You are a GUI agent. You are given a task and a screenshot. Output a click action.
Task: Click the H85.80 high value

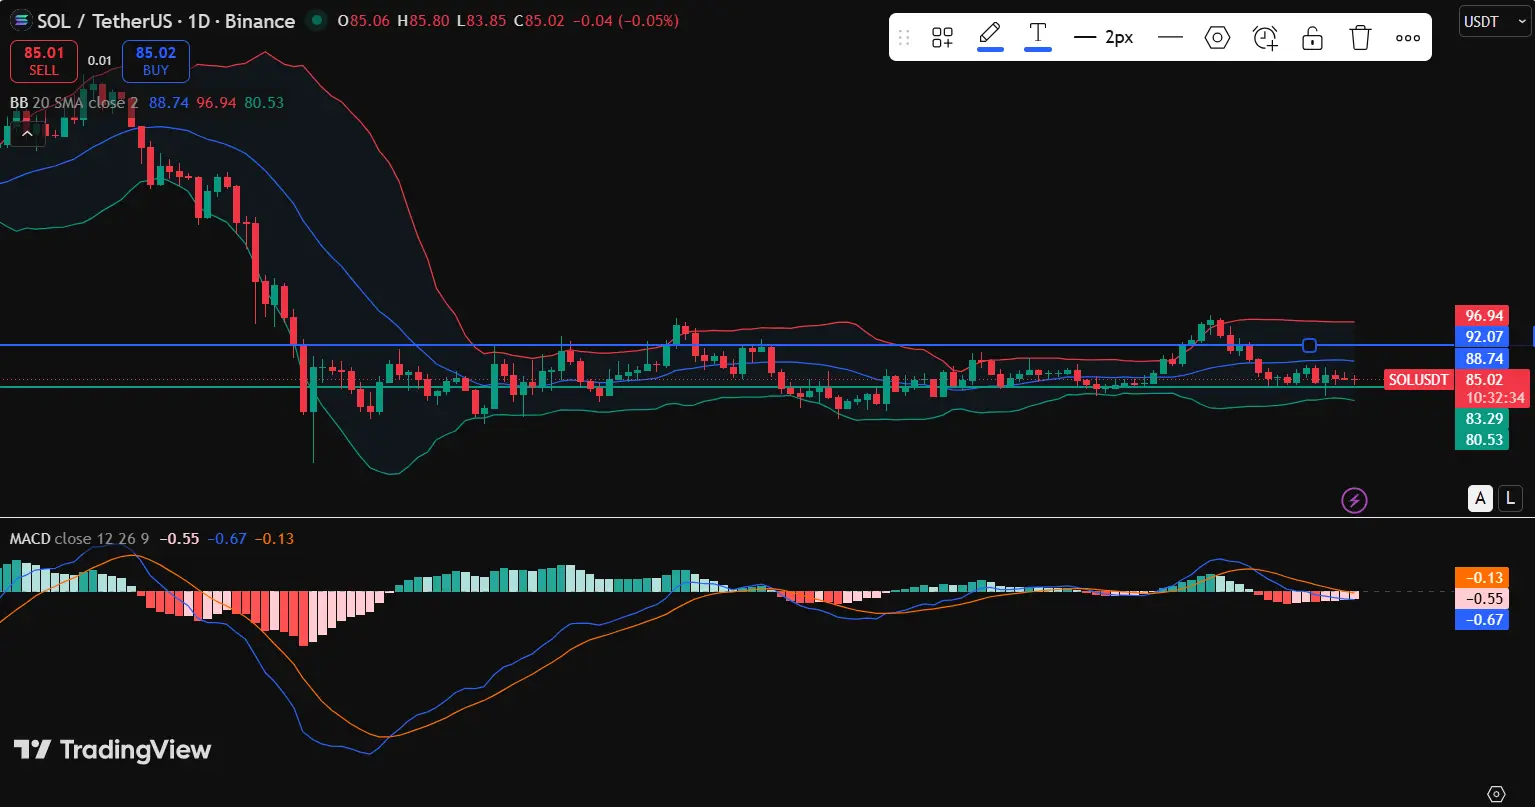(425, 21)
